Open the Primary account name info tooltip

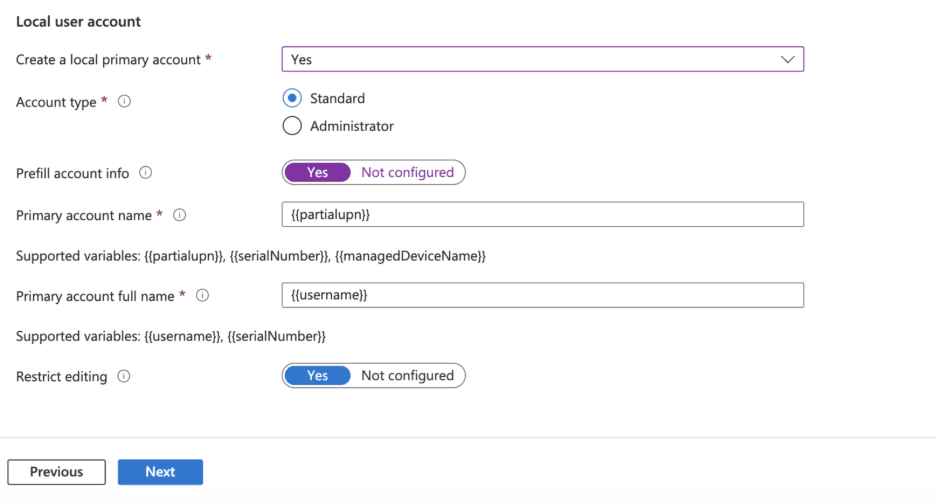tap(180, 215)
